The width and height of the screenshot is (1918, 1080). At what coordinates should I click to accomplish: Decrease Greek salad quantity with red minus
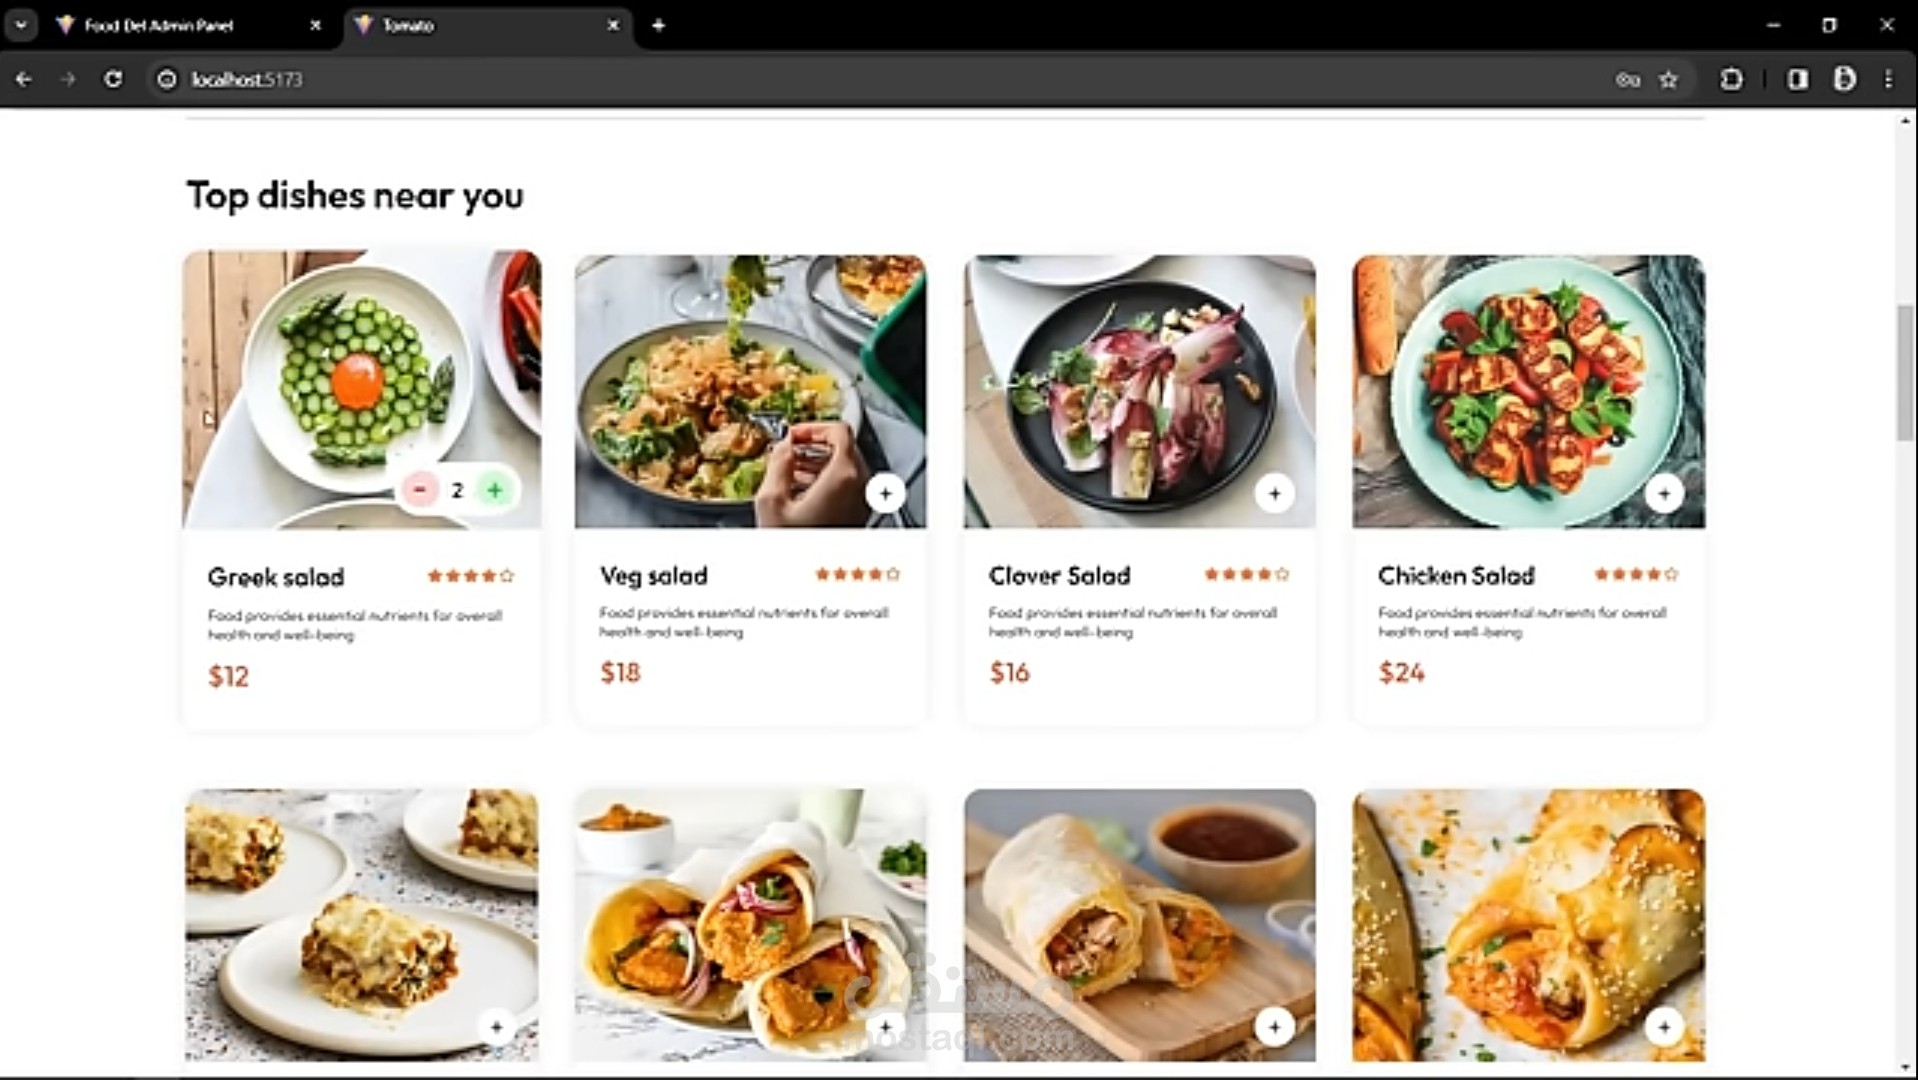420,490
